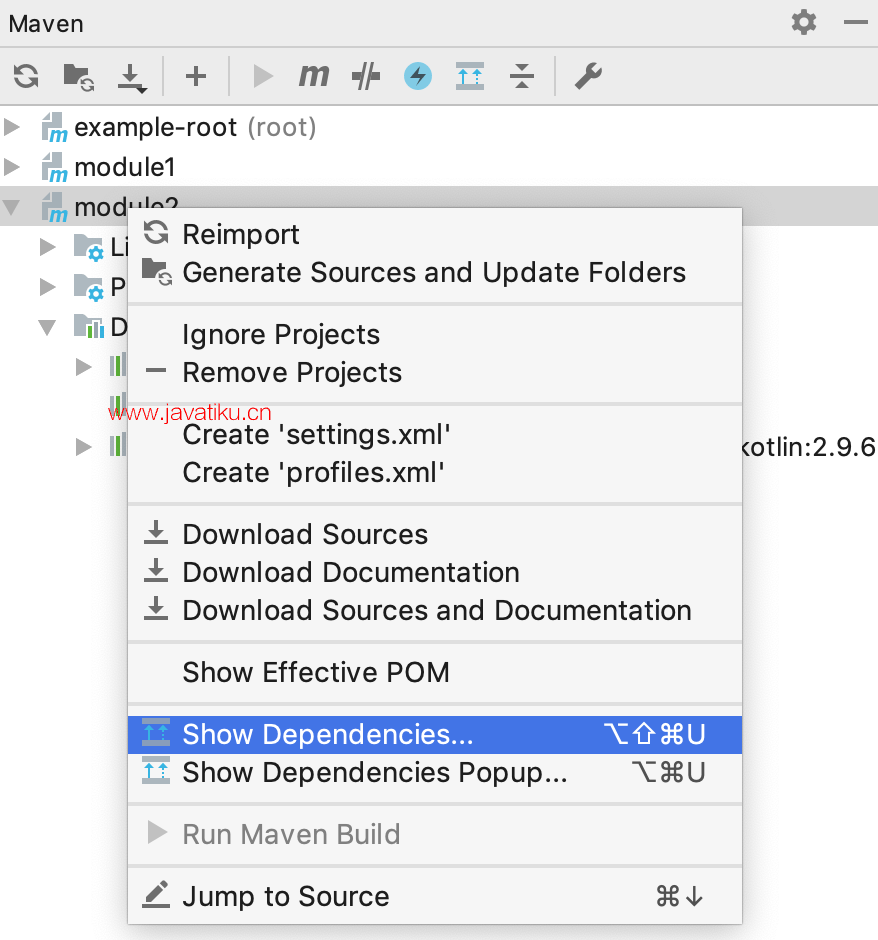This screenshot has height=940, width=878.
Task: Select Download Sources and Documentation menu item
Action: click(435, 610)
